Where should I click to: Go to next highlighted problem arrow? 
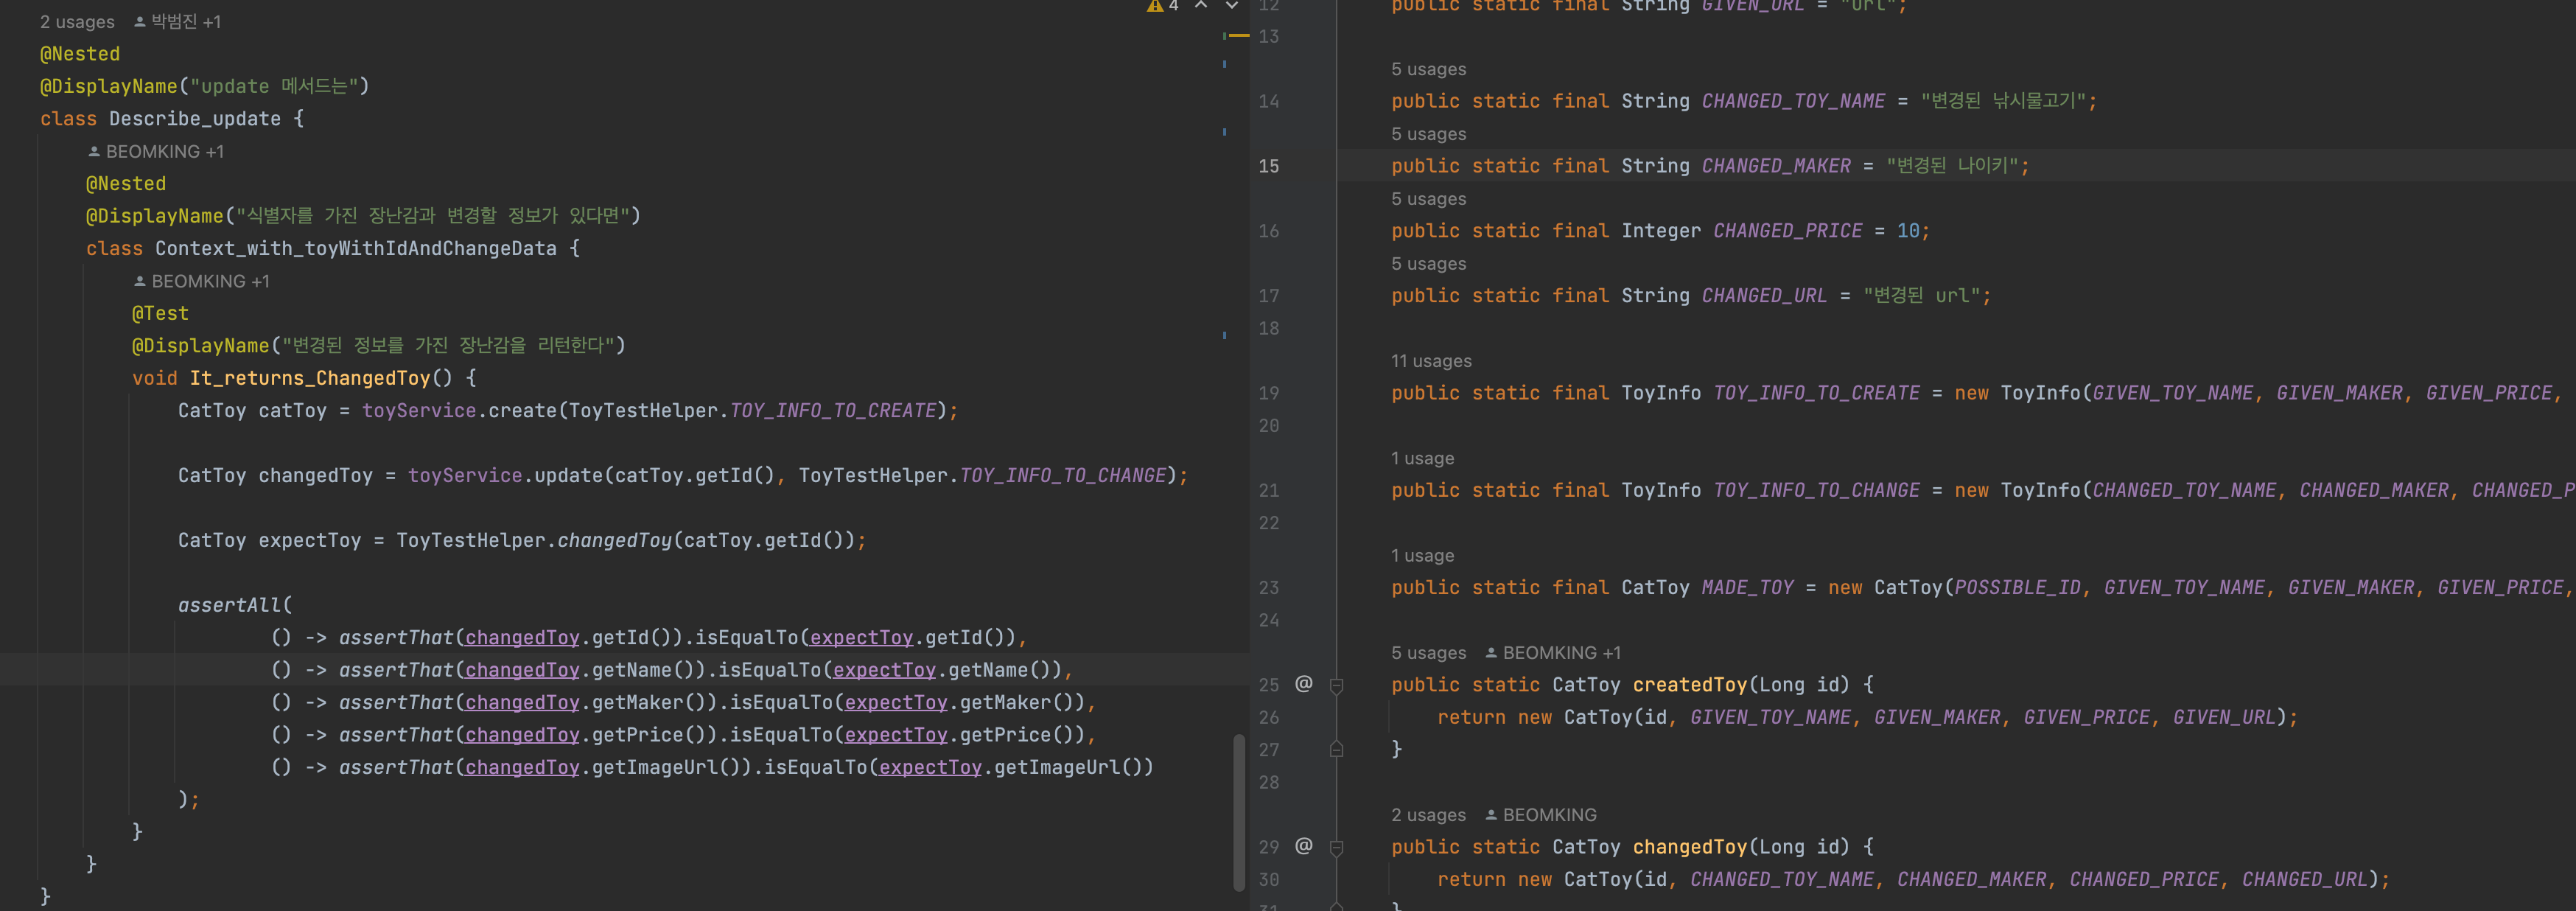[1232, 6]
